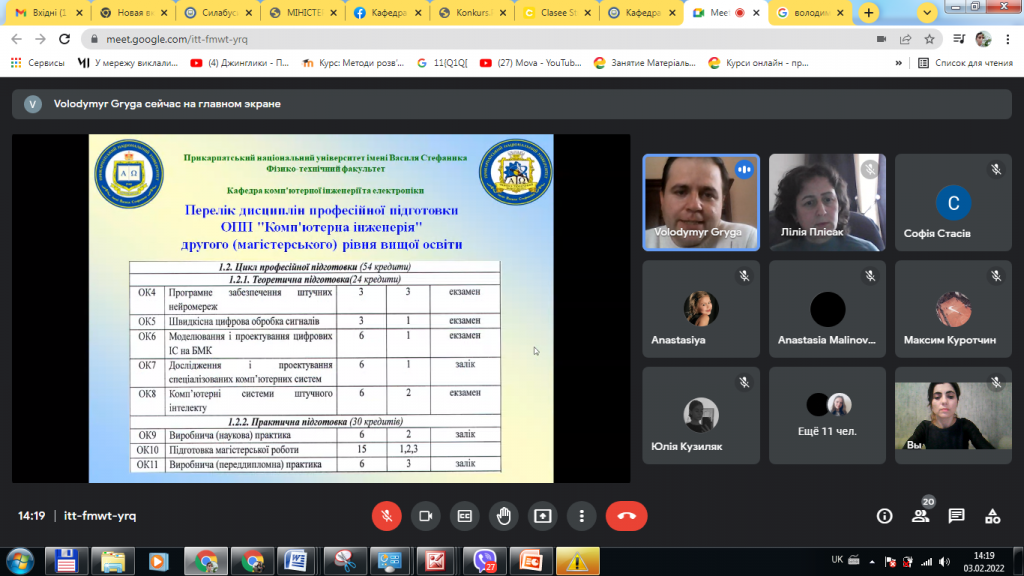Image resolution: width=1024 pixels, height=576 pixels.
Task: Turn on captions with the CC button
Action: [x=465, y=516]
